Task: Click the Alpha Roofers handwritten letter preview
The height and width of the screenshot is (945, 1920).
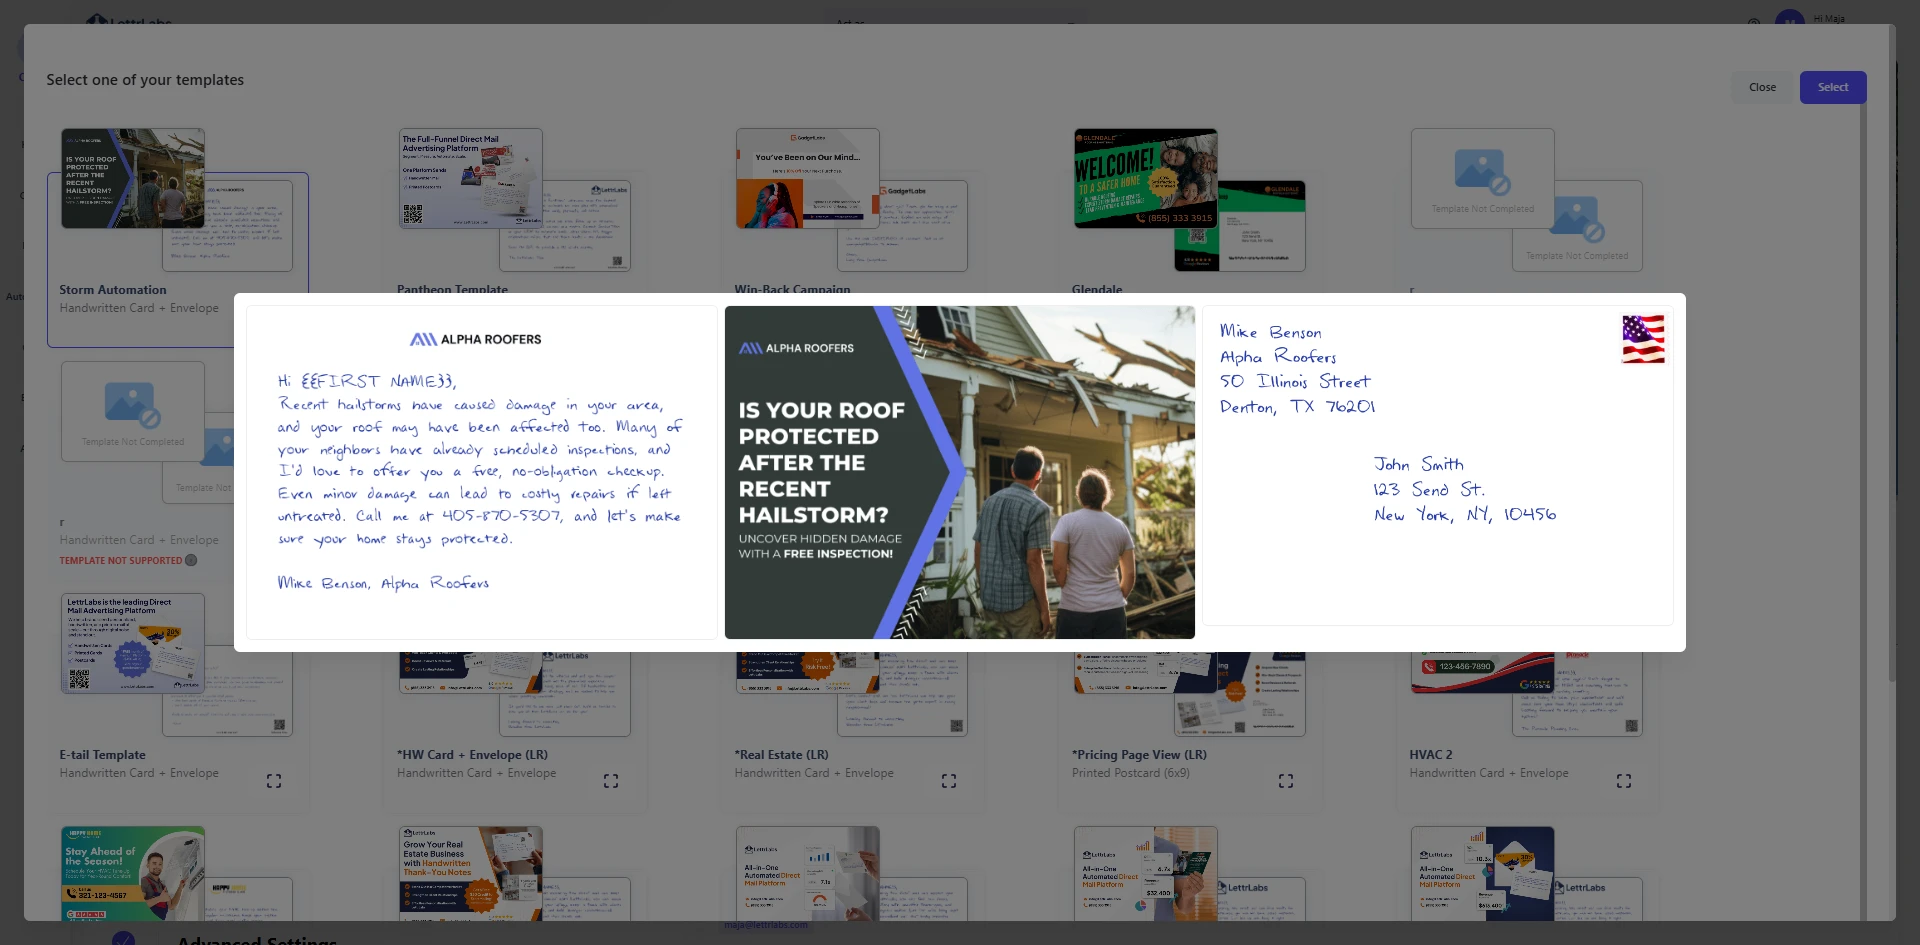Action: [x=482, y=472]
